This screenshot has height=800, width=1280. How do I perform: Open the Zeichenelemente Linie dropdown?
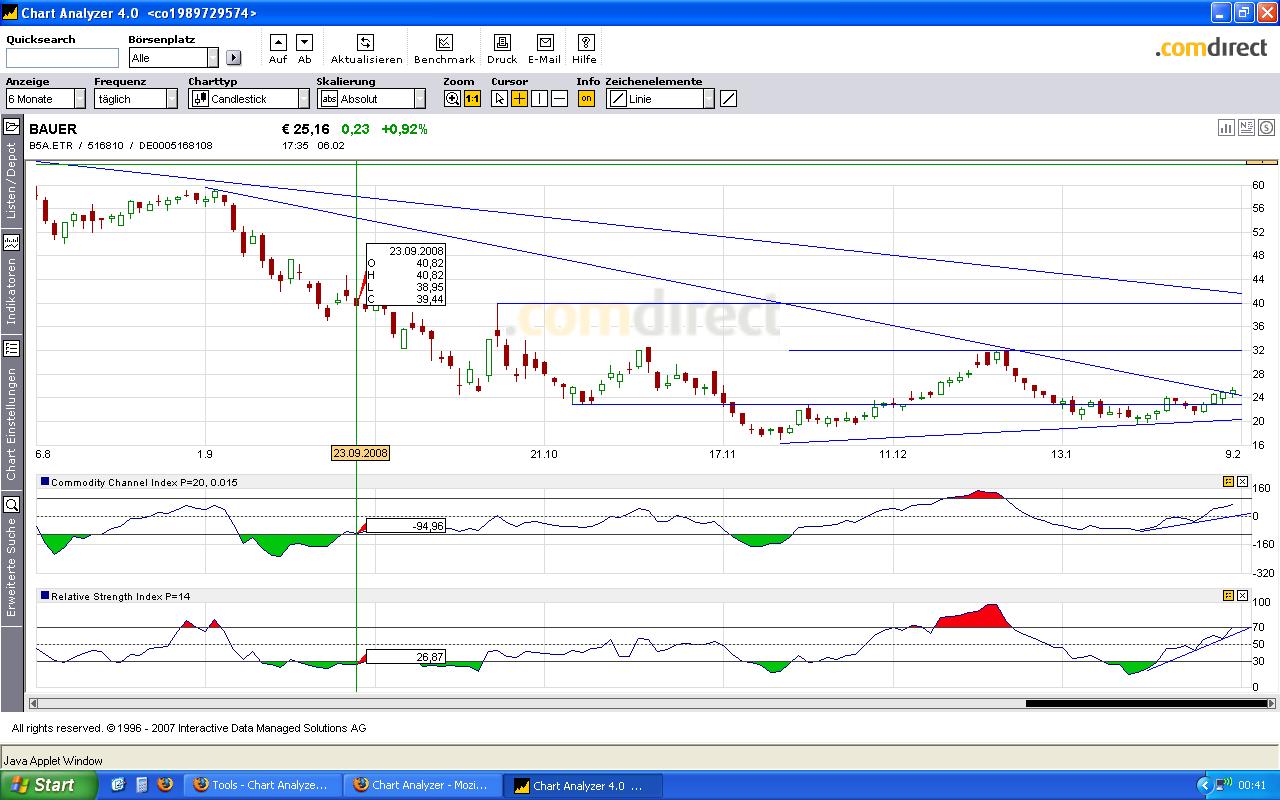pos(708,99)
